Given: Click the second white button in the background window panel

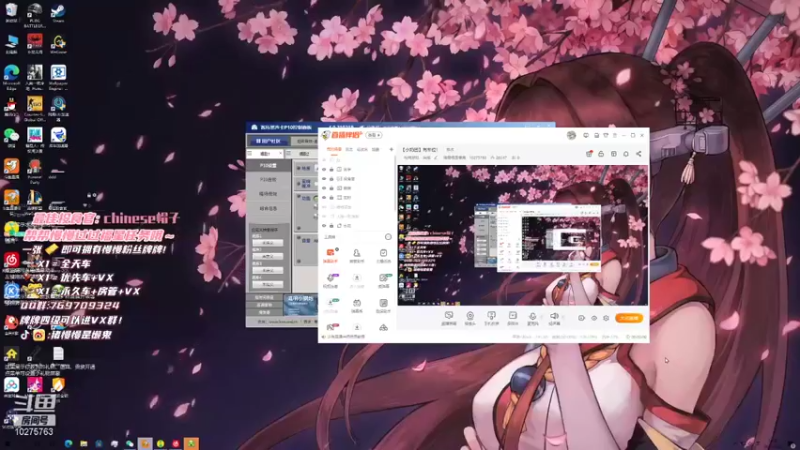Looking at the screenshot, I should click(x=267, y=256).
